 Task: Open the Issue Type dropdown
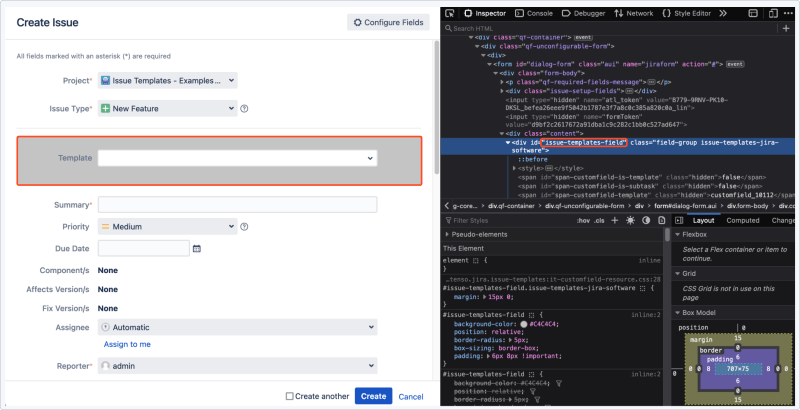(x=167, y=109)
